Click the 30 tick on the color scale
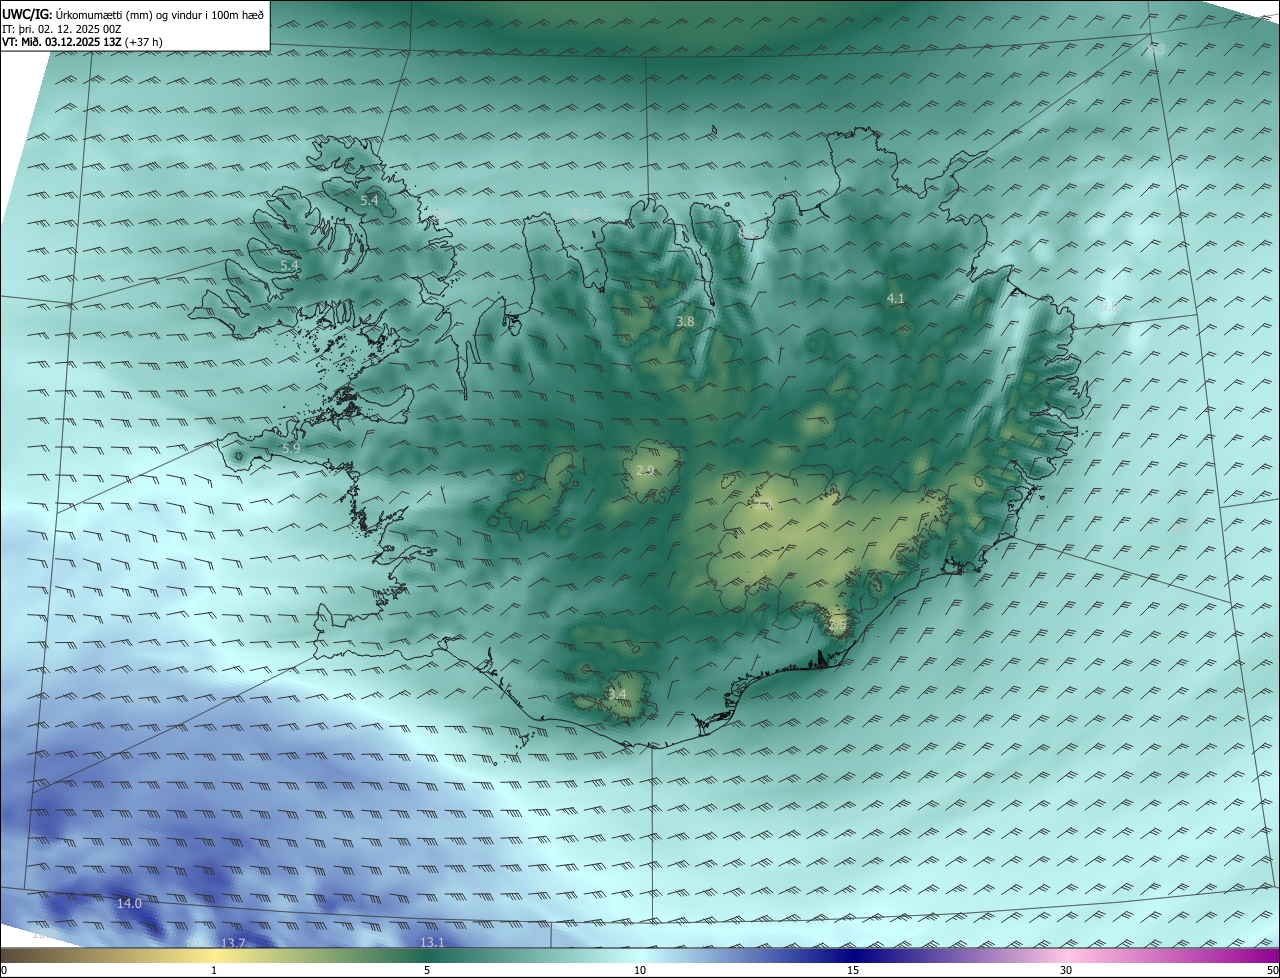Image resolution: width=1280 pixels, height=978 pixels. [1066, 970]
